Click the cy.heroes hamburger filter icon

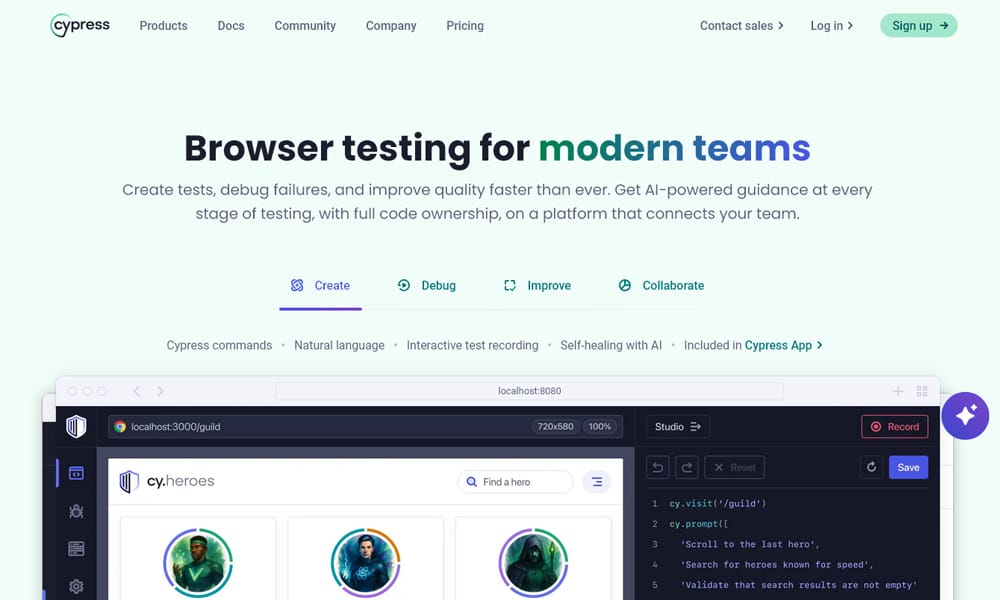click(x=597, y=482)
